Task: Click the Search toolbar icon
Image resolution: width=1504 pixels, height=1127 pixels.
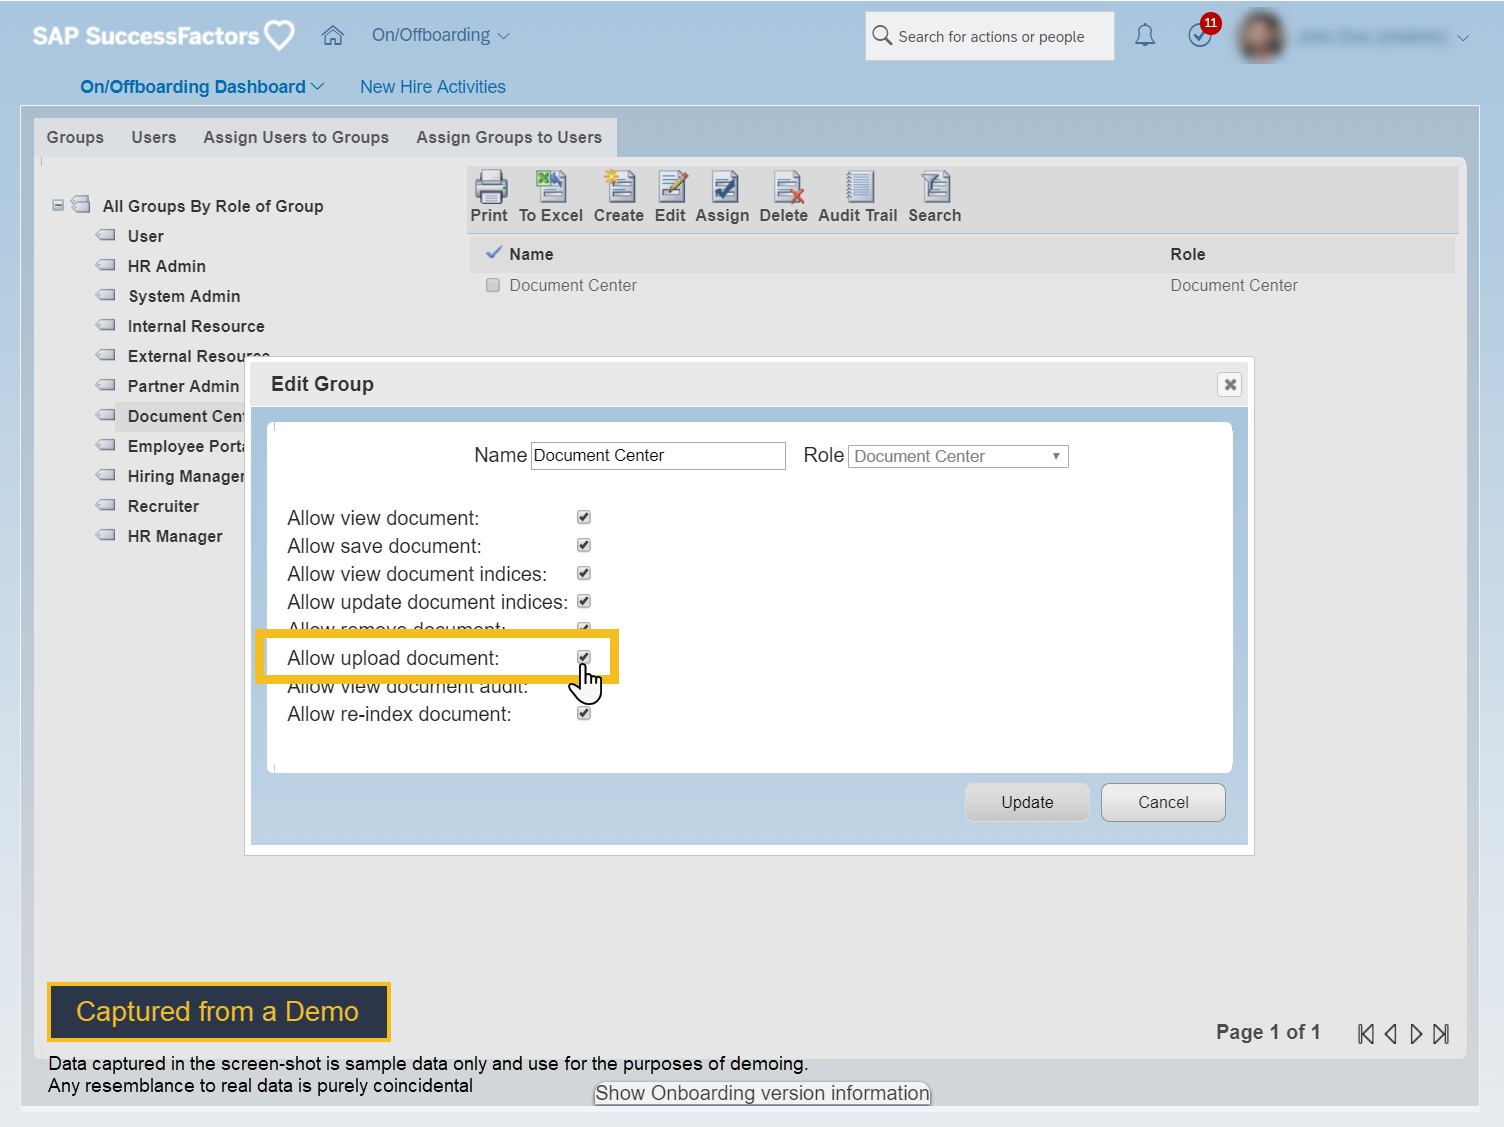Action: click(x=936, y=187)
